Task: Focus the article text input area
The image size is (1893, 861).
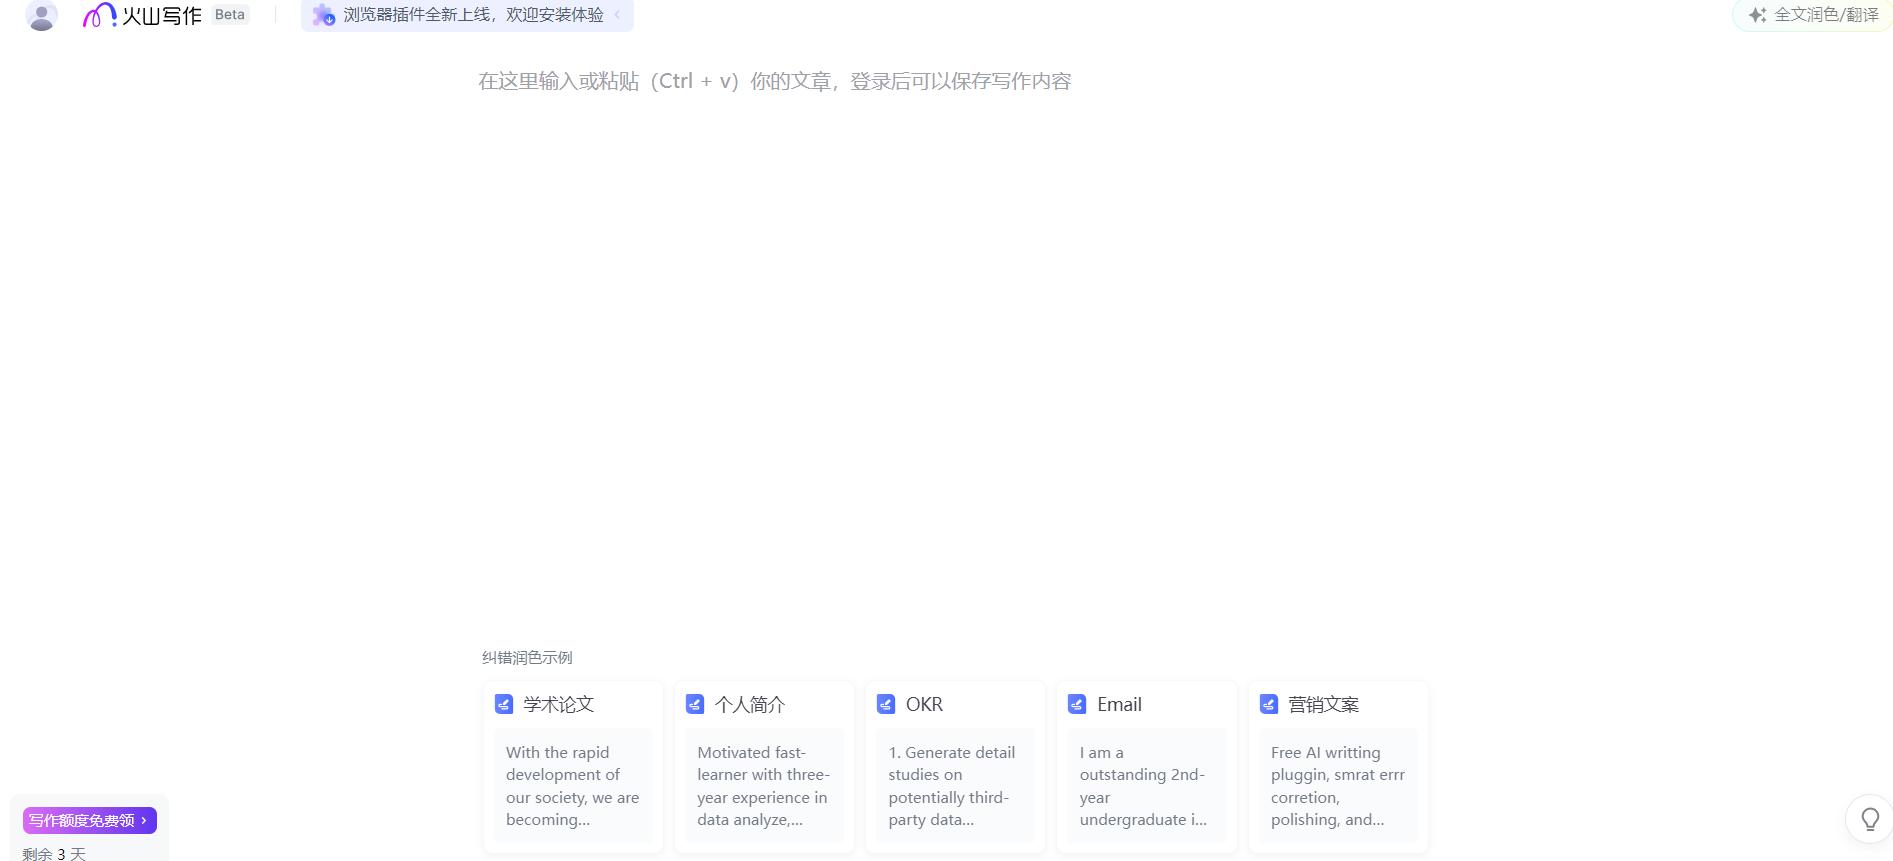Action: point(774,81)
